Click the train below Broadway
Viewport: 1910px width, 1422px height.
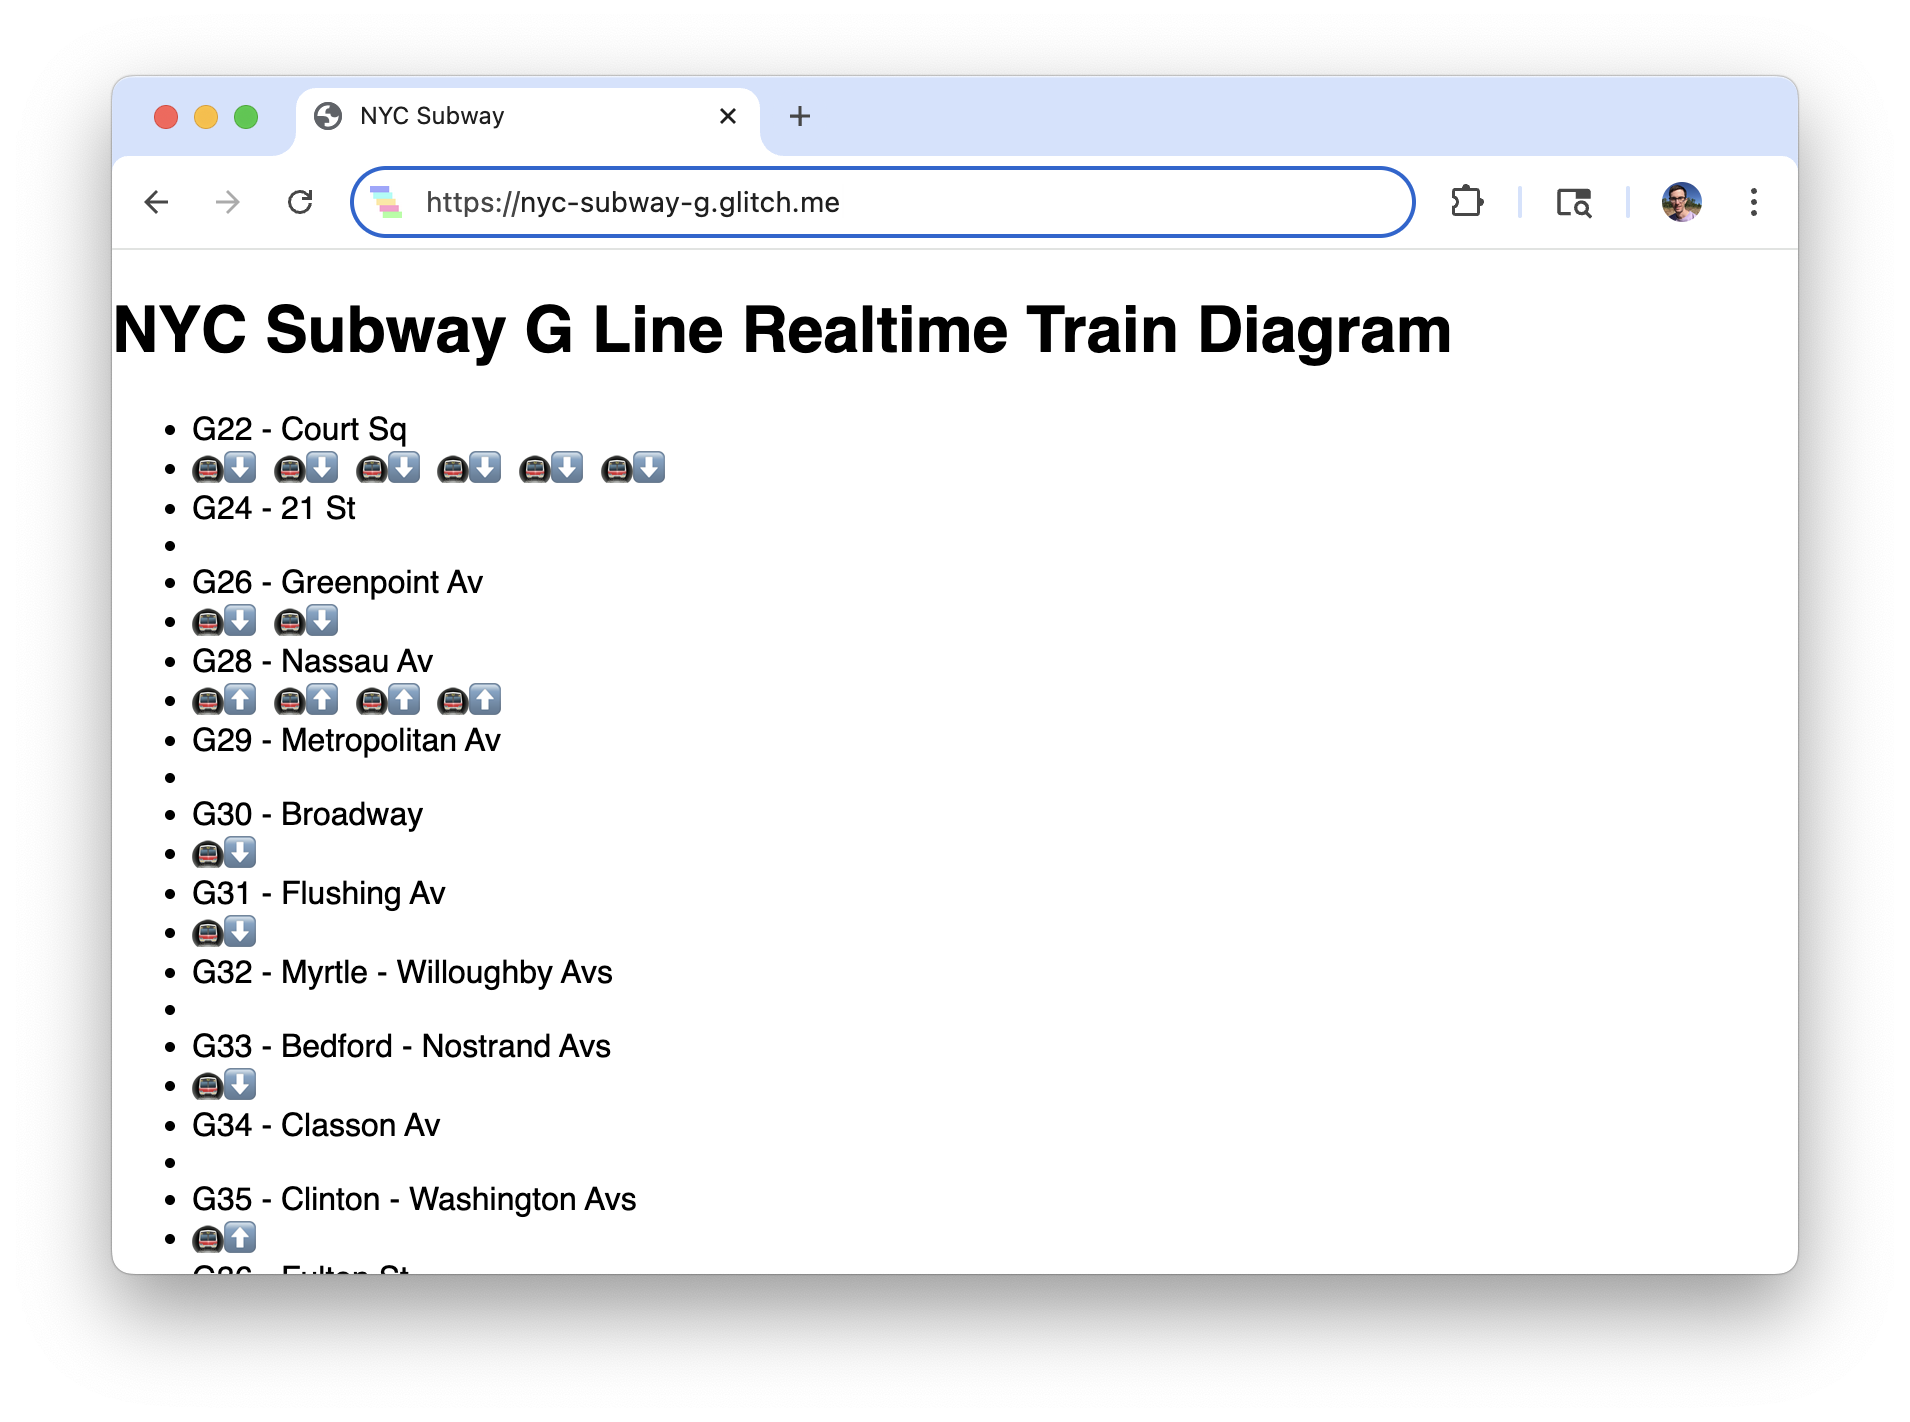(224, 853)
